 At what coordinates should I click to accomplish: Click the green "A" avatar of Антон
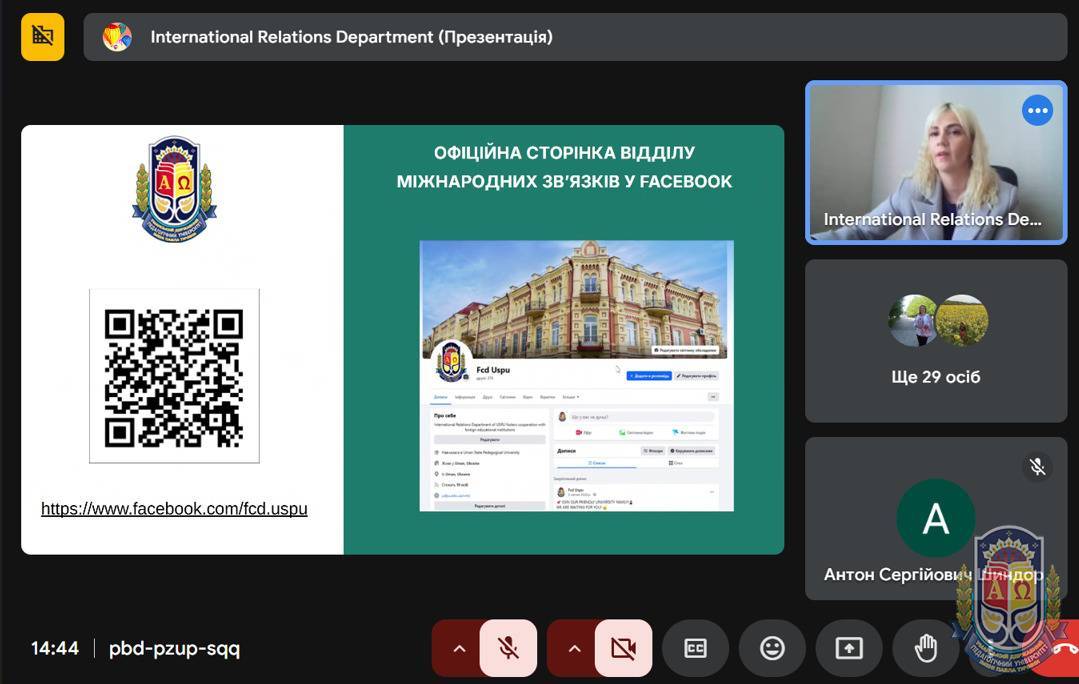point(936,518)
